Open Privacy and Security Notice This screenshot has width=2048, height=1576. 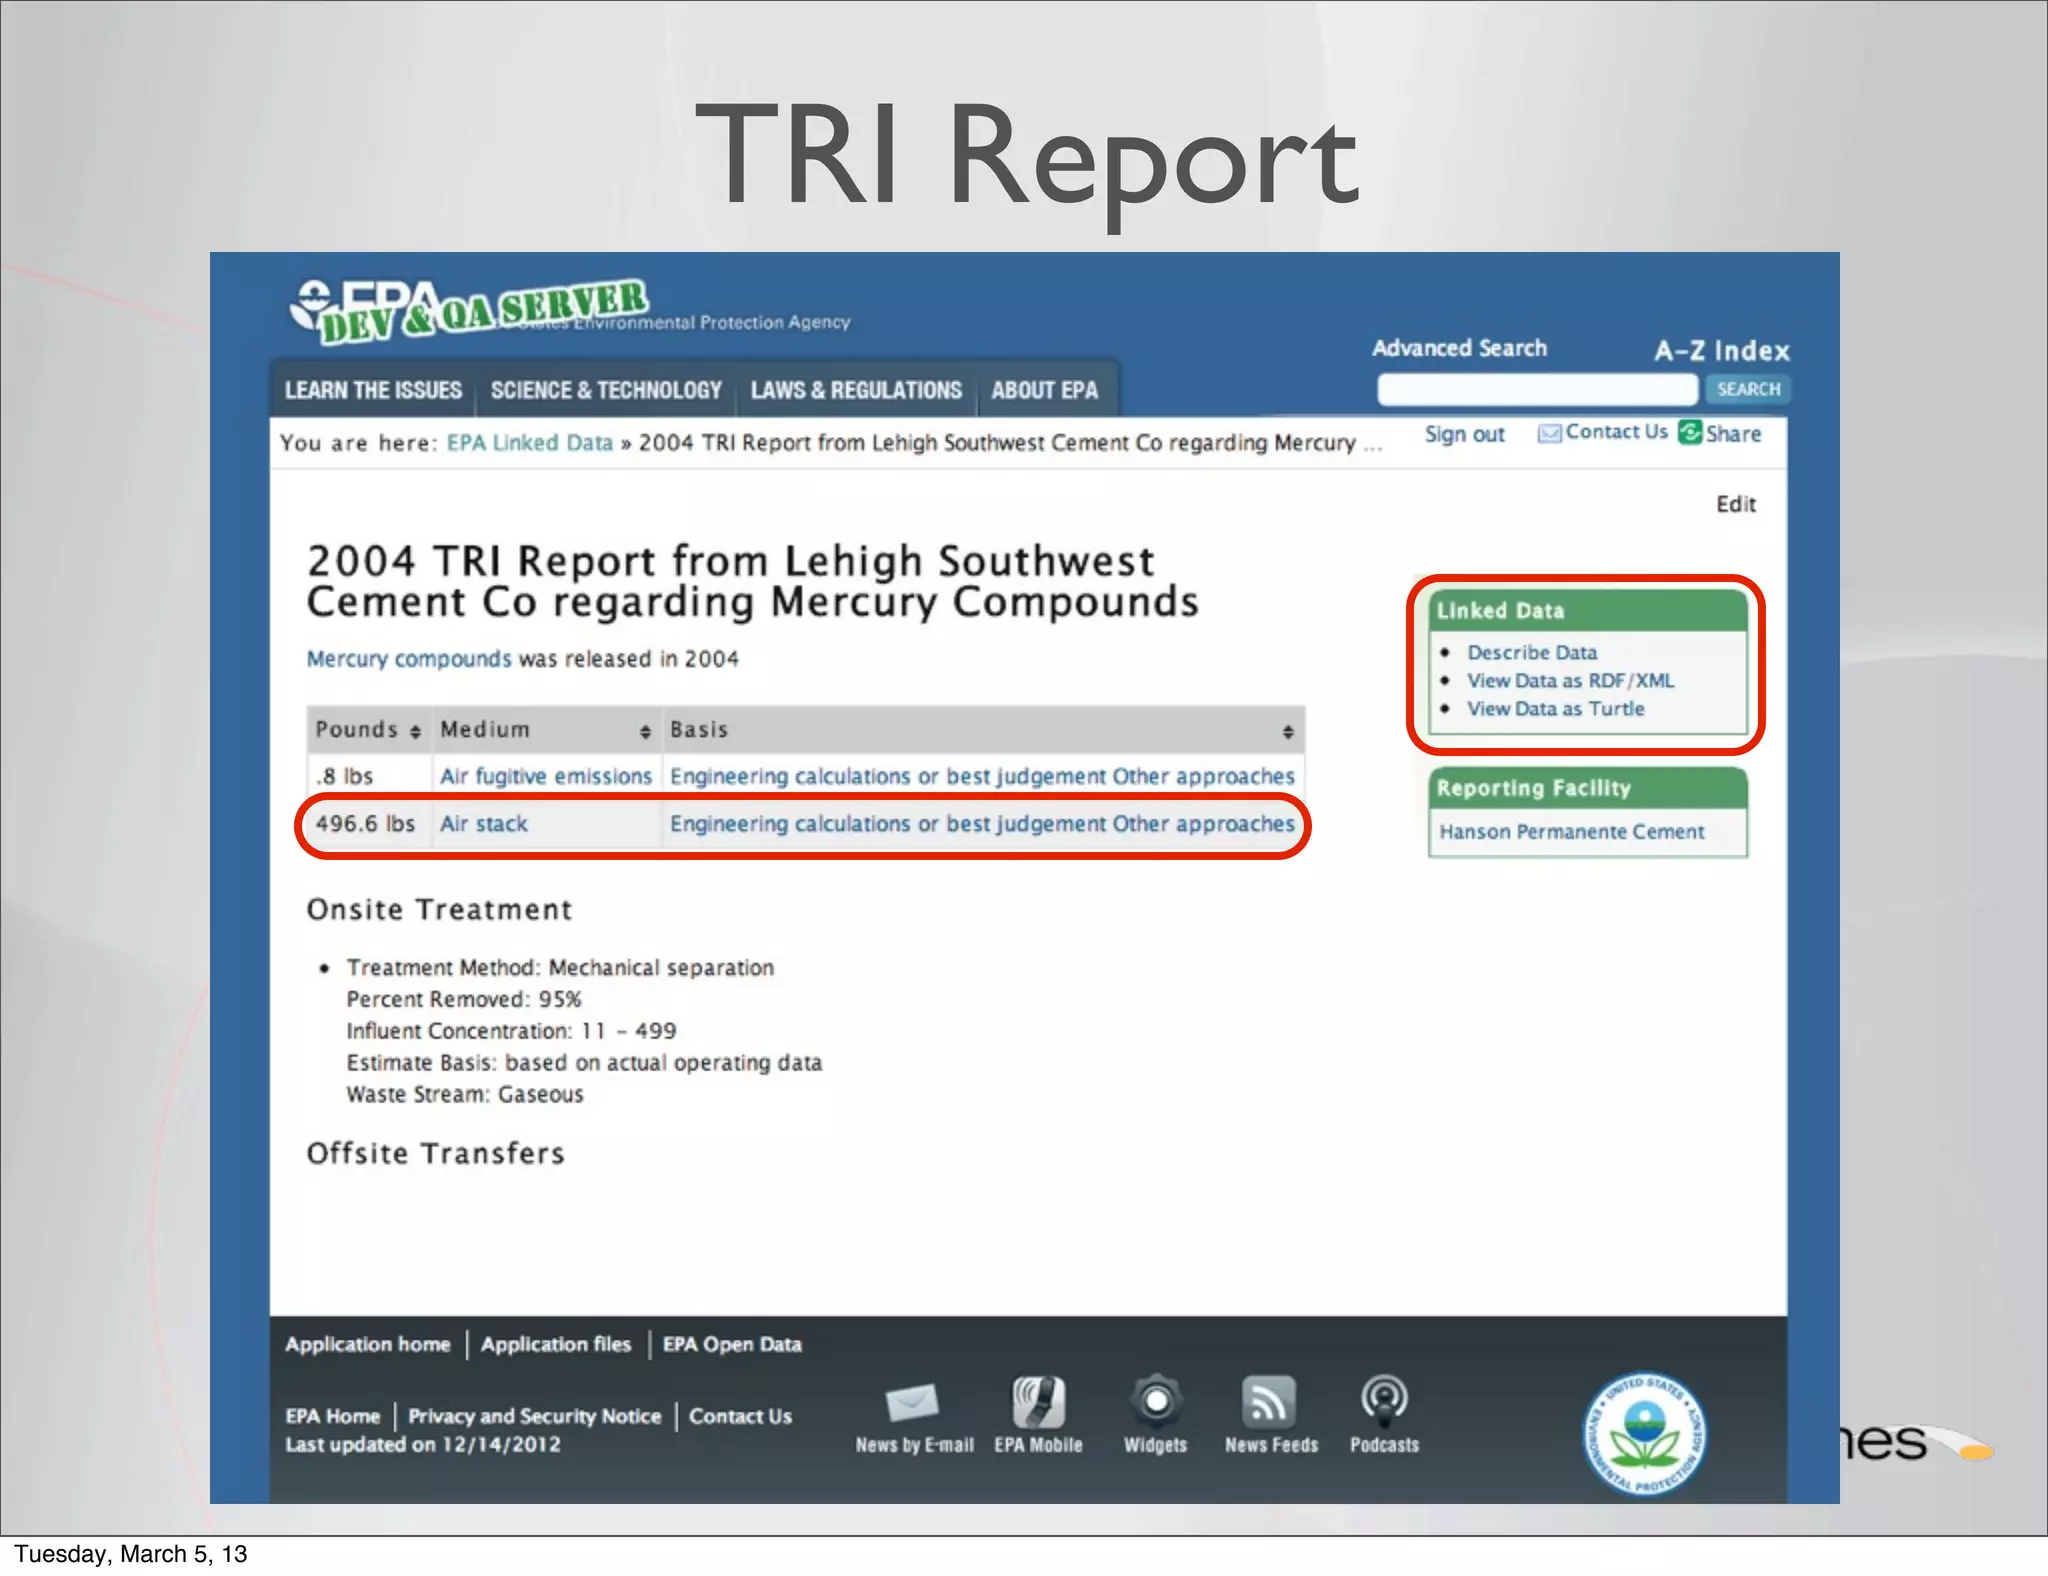point(535,1416)
